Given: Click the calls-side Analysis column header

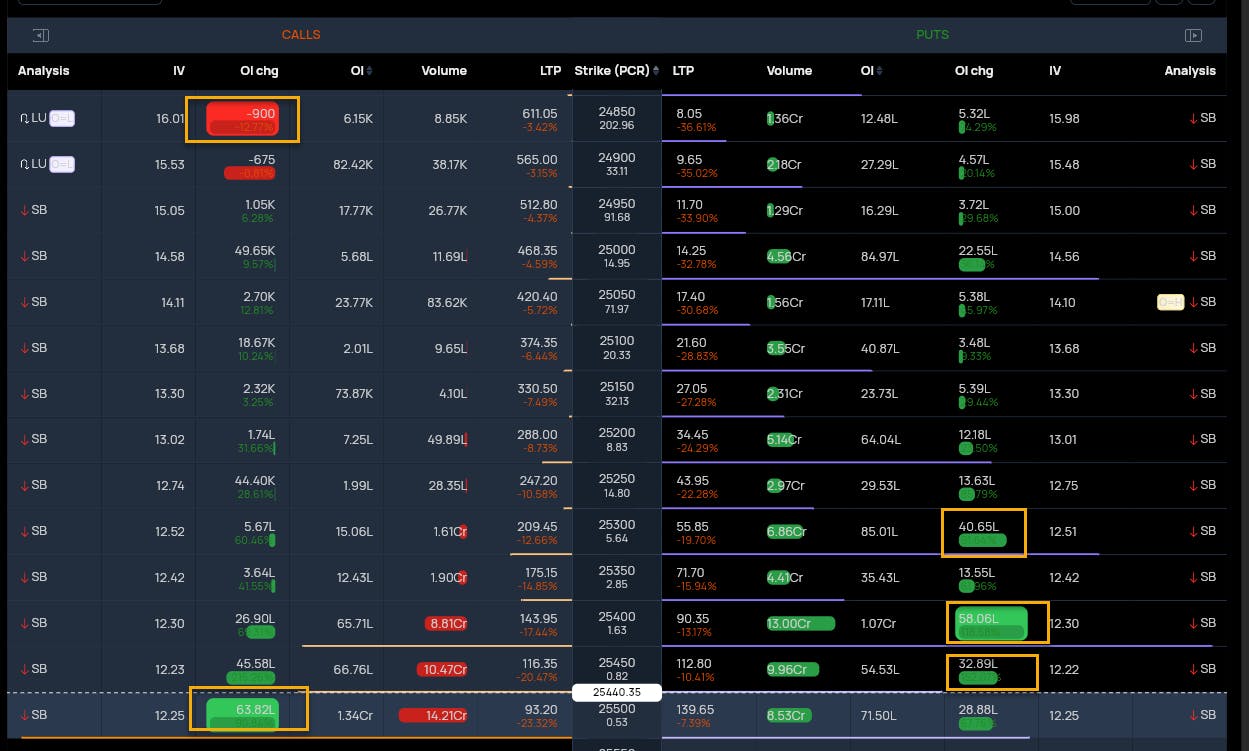Looking at the screenshot, I should tap(44, 71).
